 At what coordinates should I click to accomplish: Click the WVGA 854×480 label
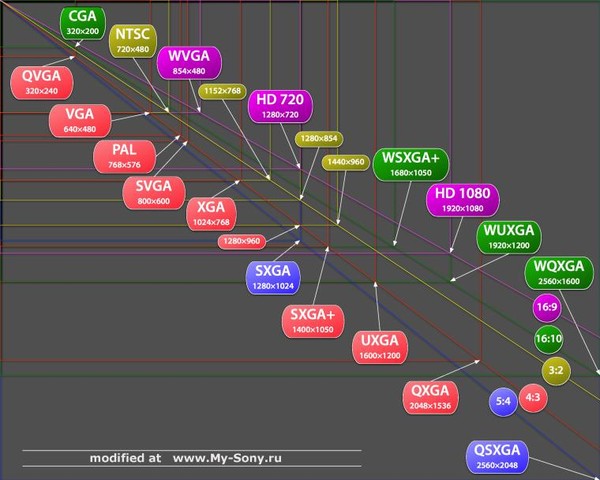pos(189,63)
